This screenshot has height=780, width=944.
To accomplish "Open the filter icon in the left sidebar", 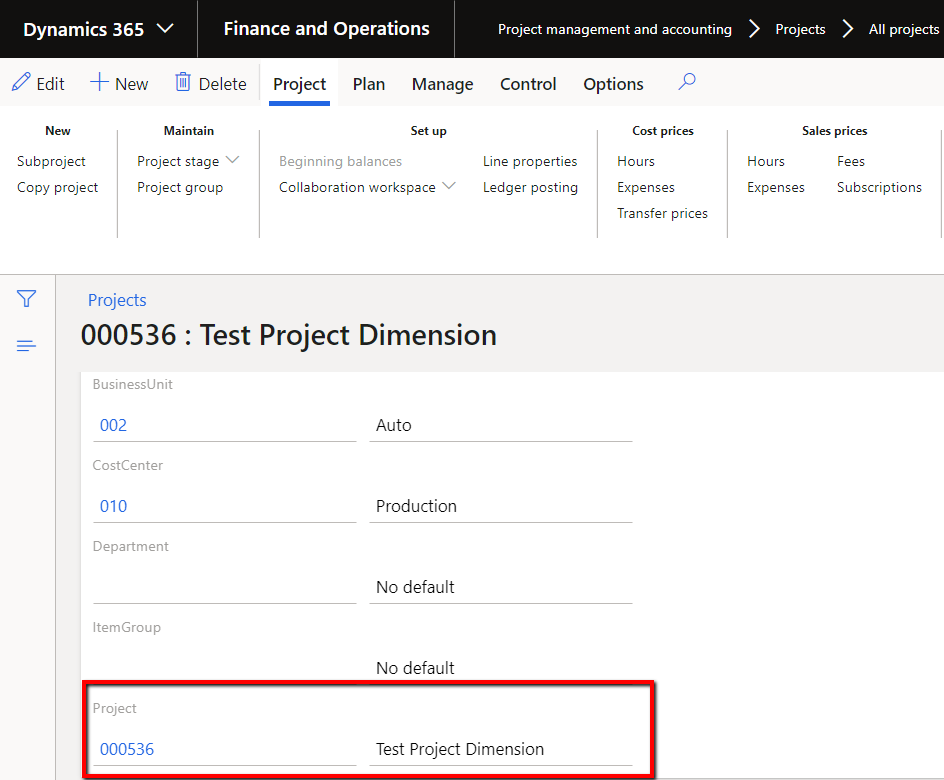I will [26, 298].
